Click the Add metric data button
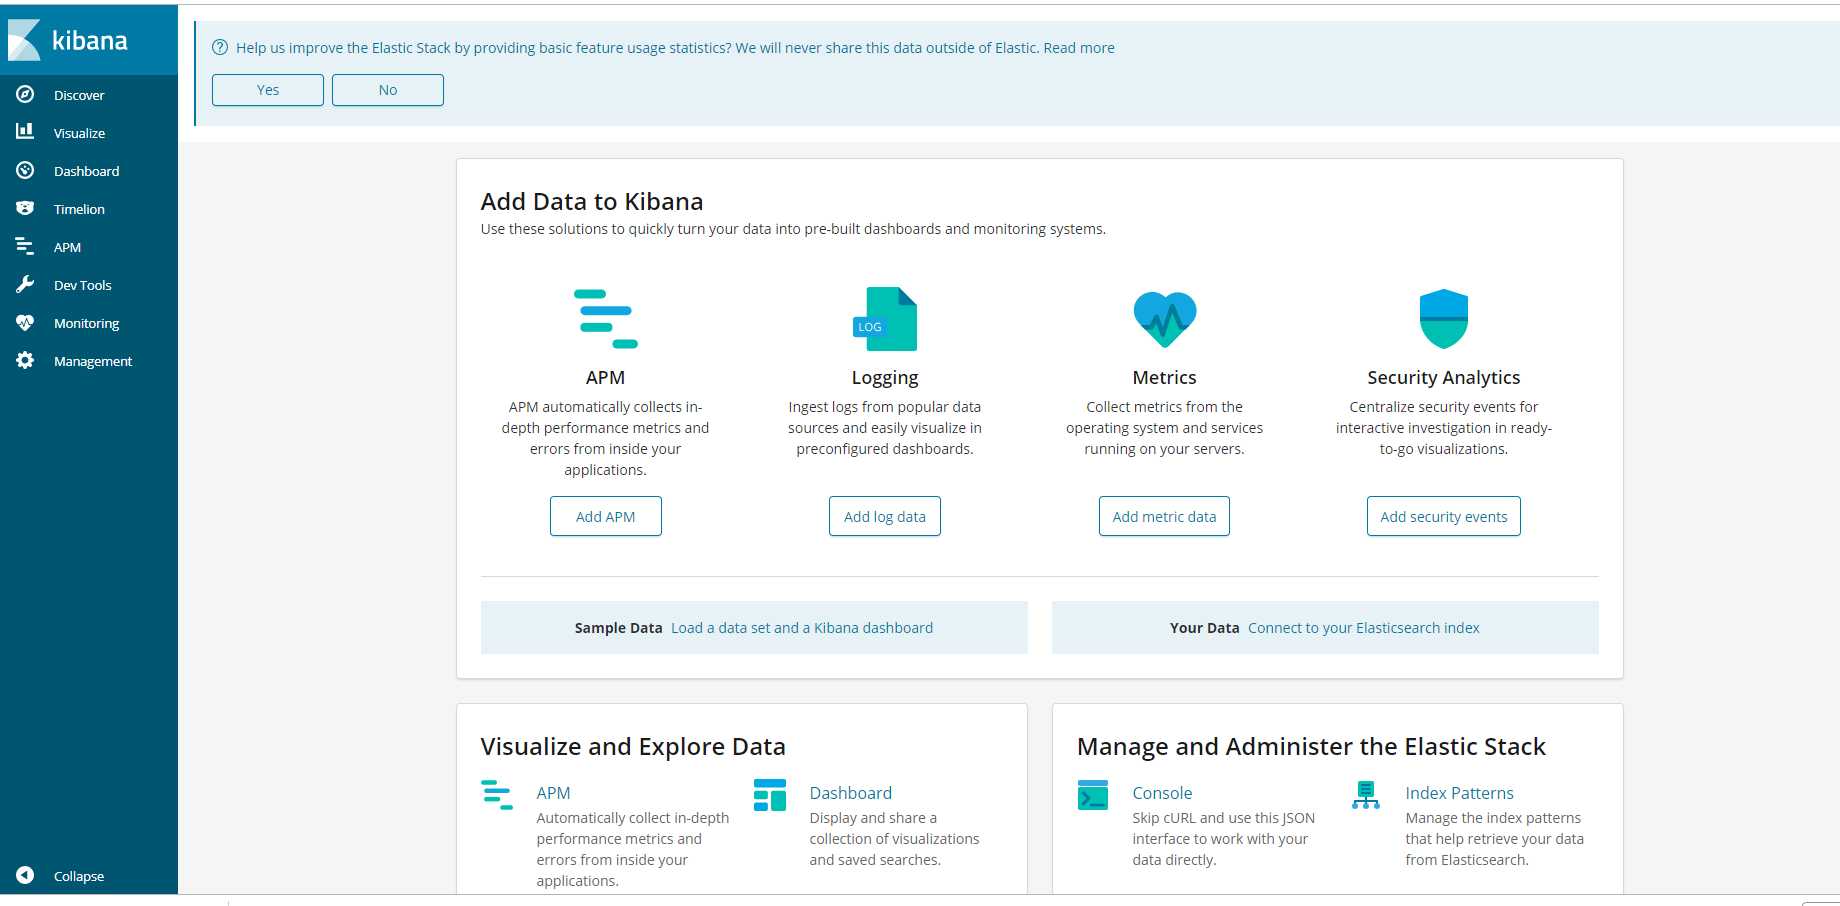Image resolution: width=1840 pixels, height=906 pixels. coord(1164,516)
